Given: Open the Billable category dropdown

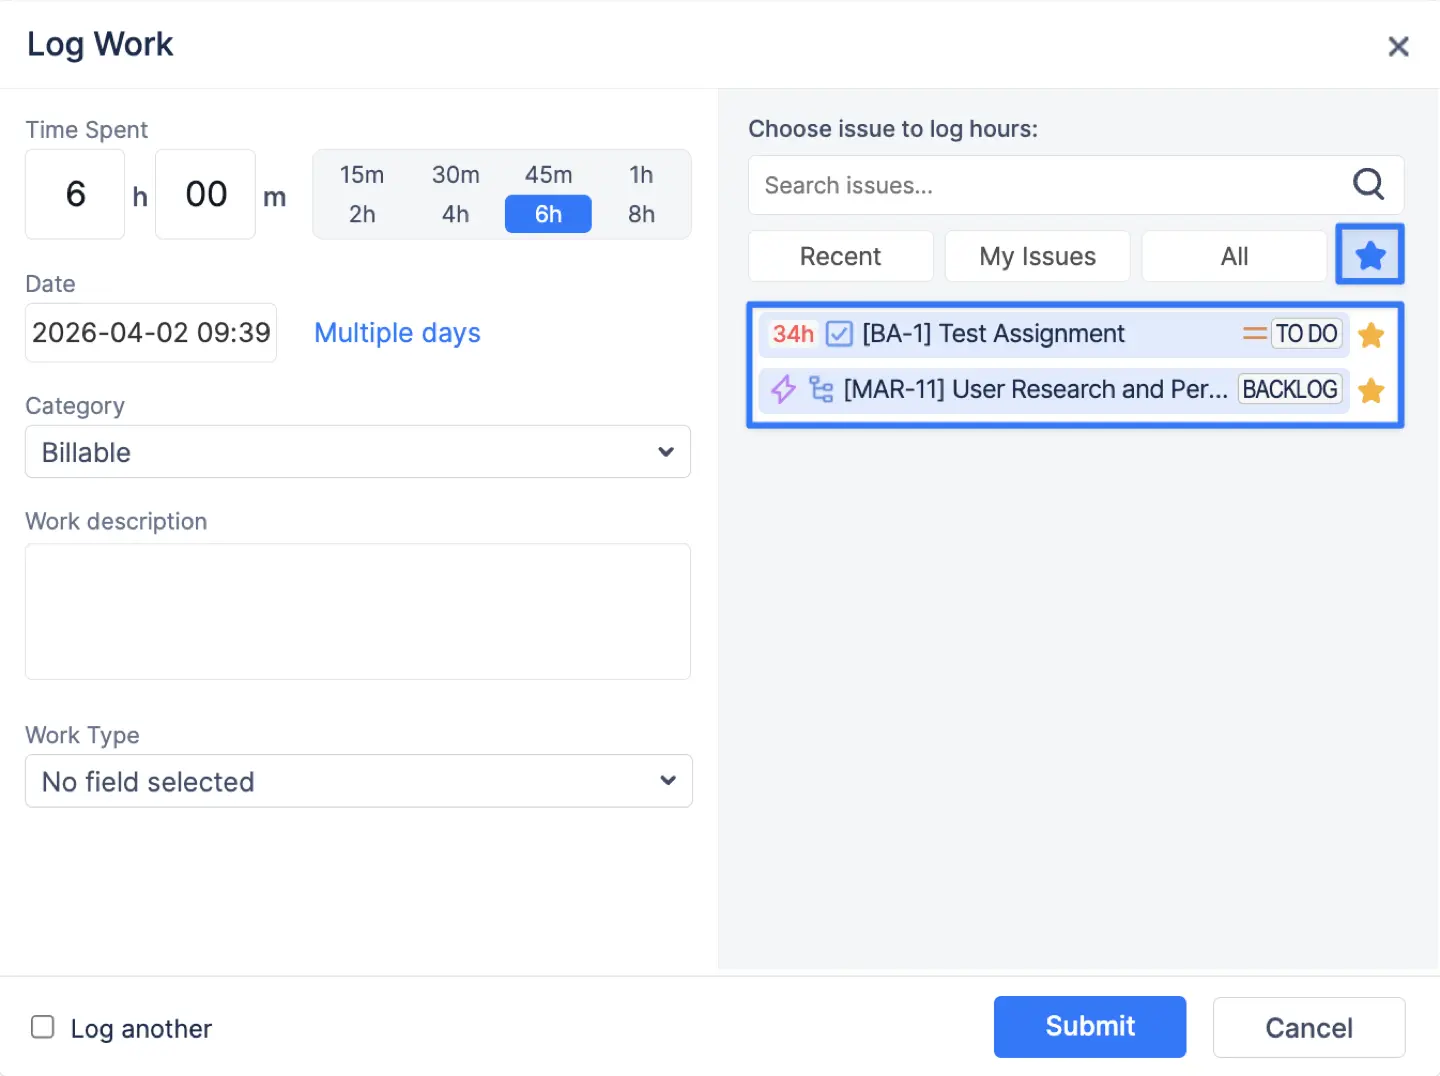Looking at the screenshot, I should [357, 452].
